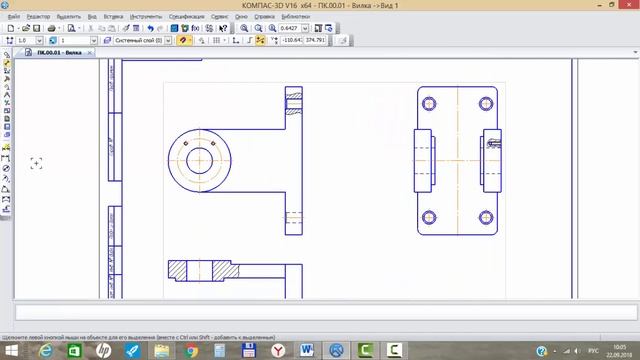Open the Редактор menu
Image resolution: width=640 pixels, height=360 pixels.
38,17
